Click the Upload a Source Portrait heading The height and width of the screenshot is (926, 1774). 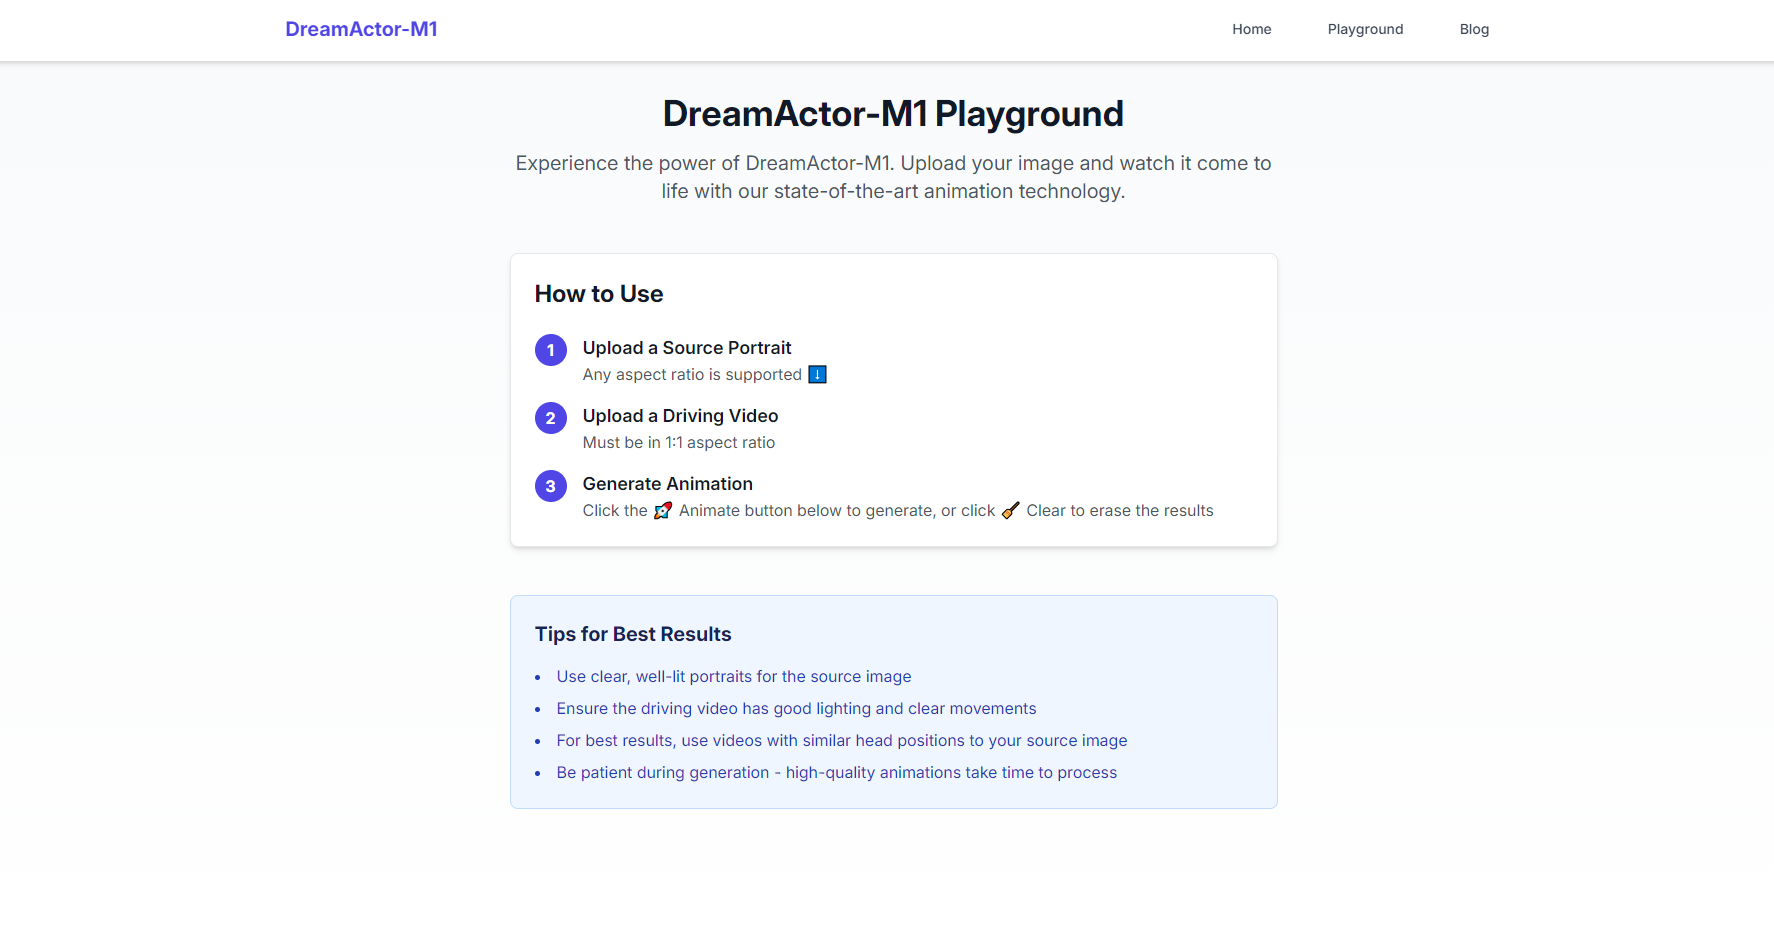(687, 347)
